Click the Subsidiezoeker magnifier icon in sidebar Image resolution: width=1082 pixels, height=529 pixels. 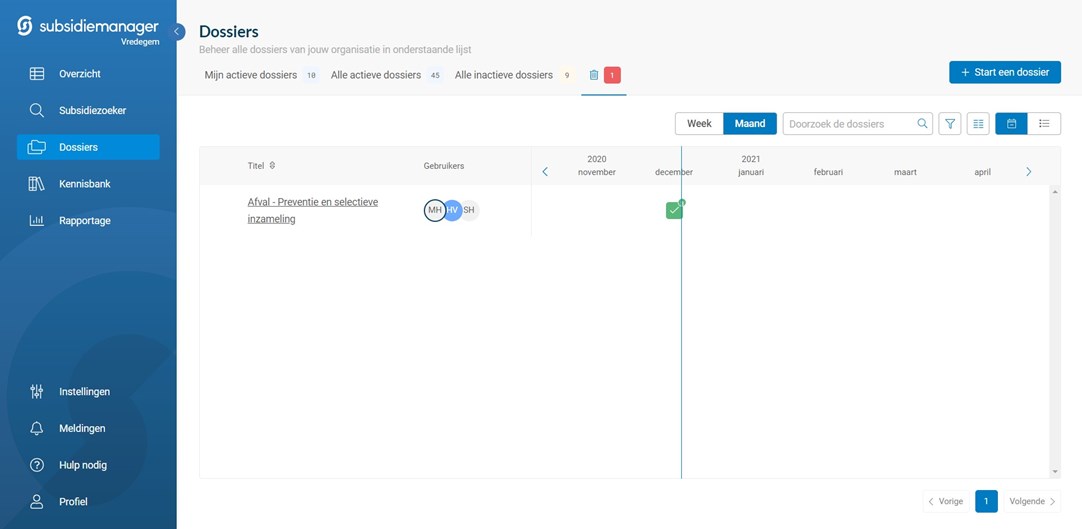37,110
